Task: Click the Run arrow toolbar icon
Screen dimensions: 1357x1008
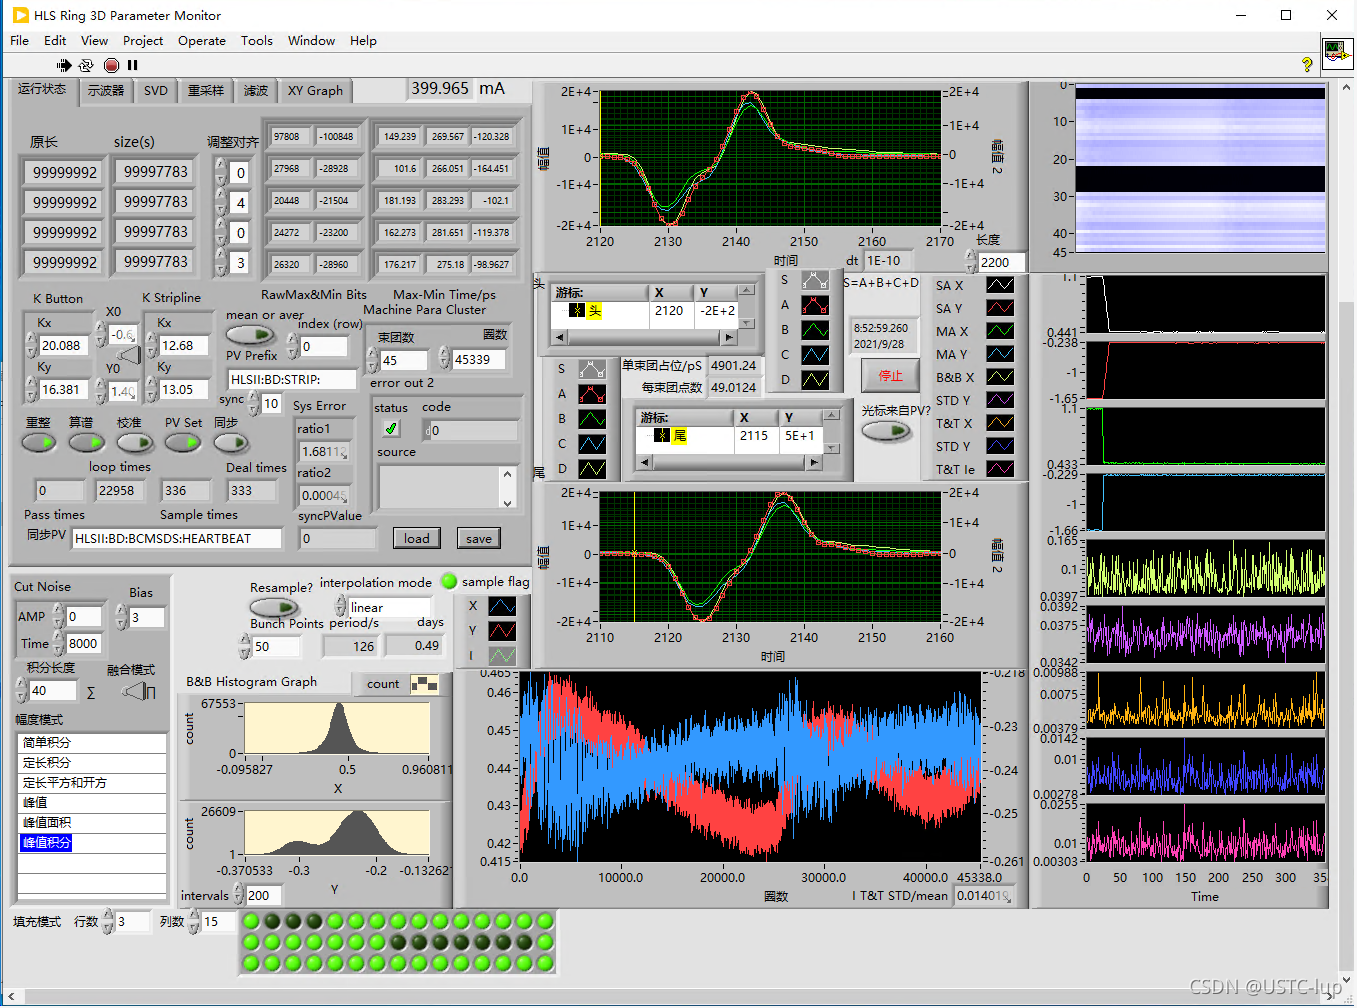Action: click(x=64, y=65)
